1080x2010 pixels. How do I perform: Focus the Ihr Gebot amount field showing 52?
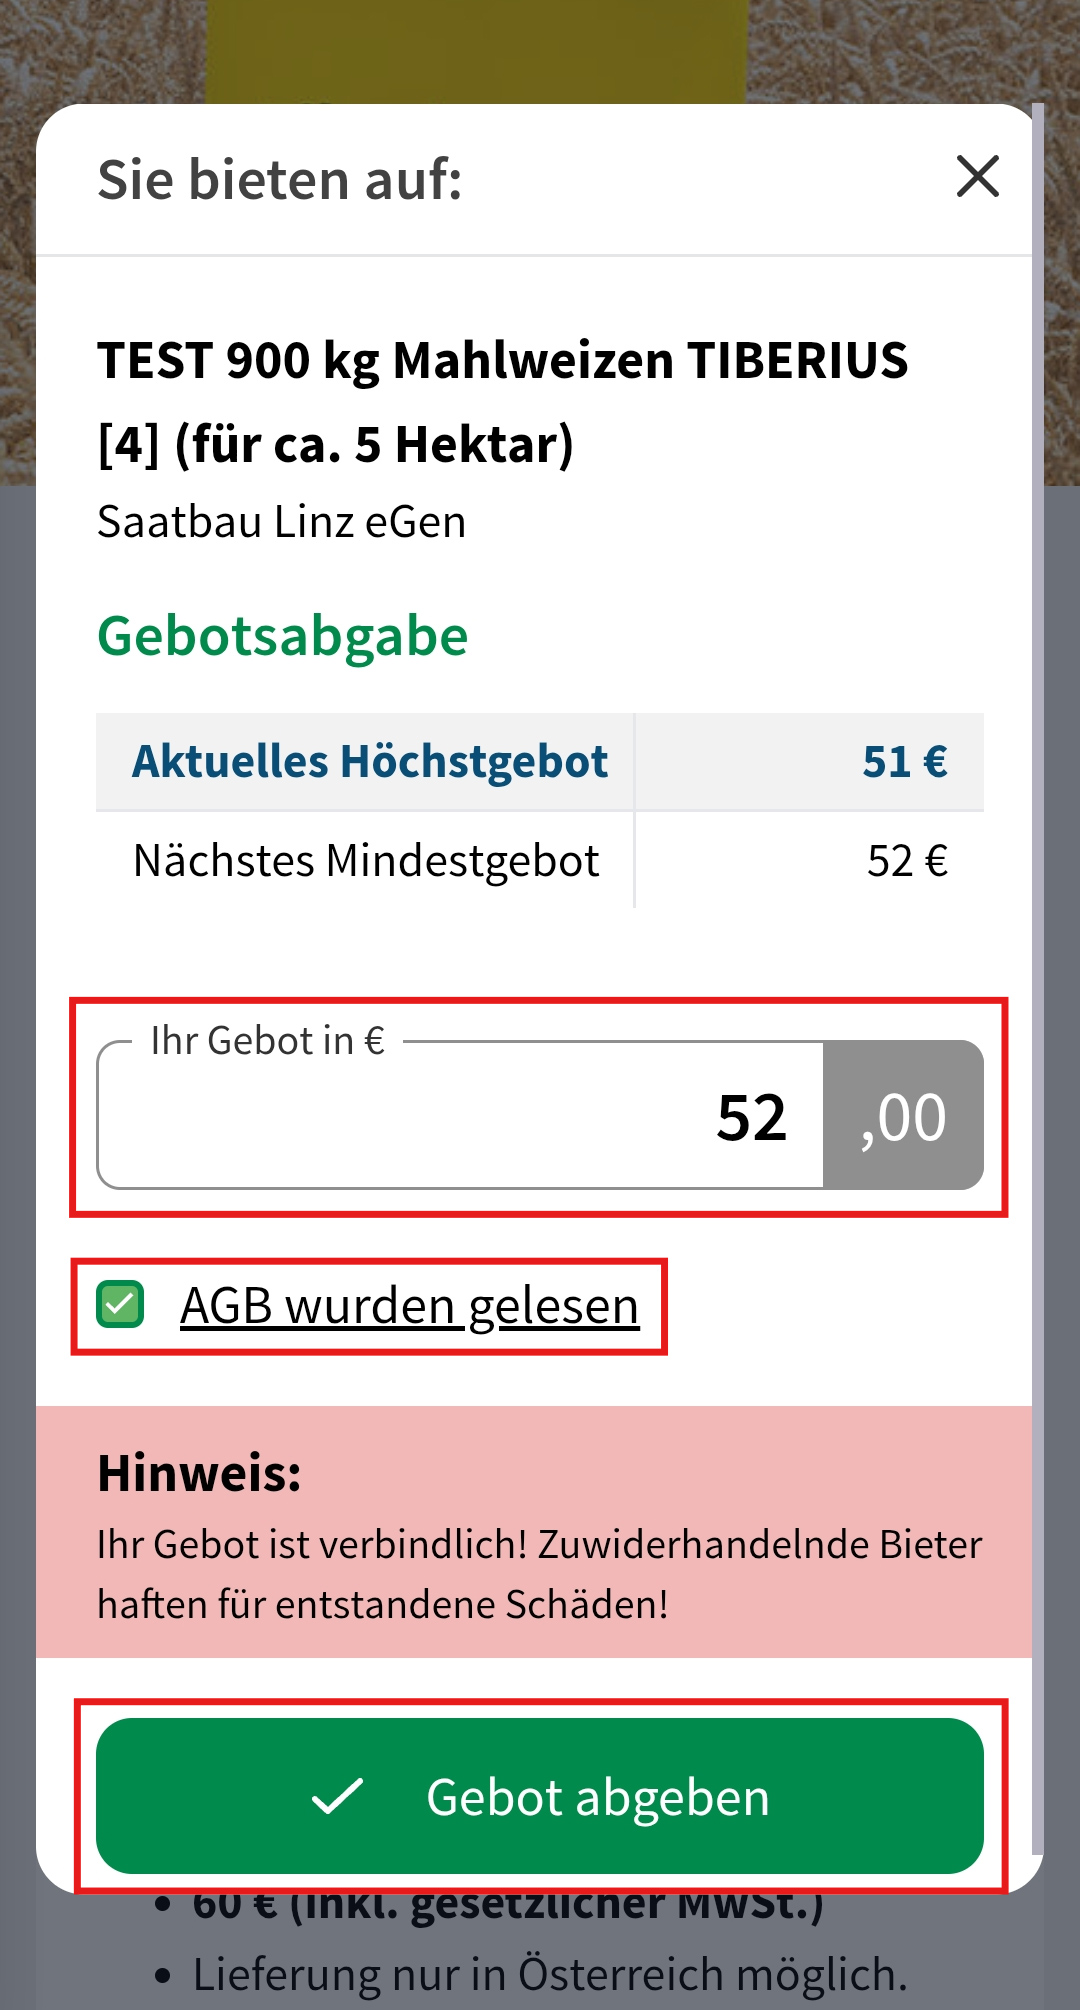(x=460, y=1115)
